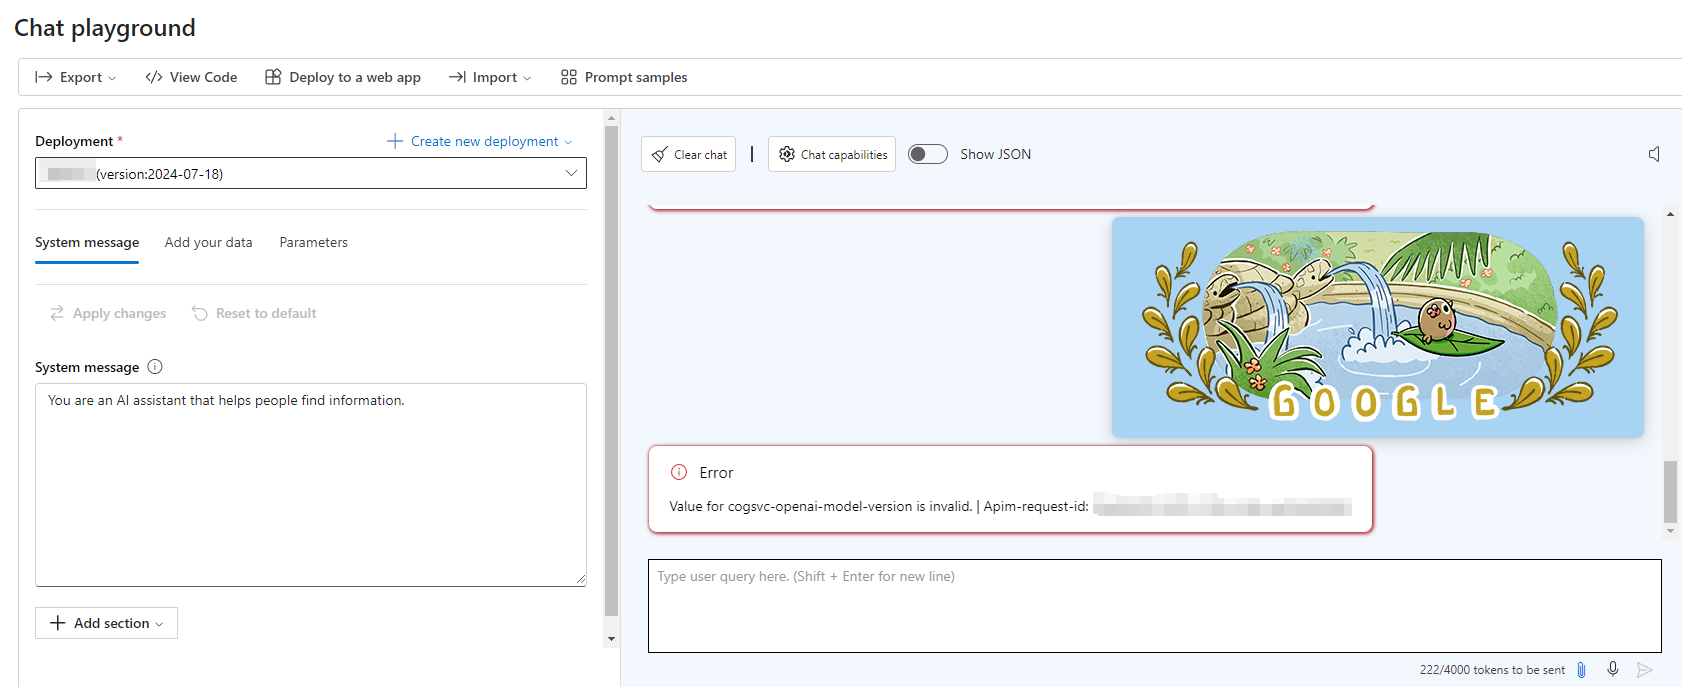Click the System message info icon
Image resolution: width=1682 pixels, height=687 pixels.
pos(155,367)
